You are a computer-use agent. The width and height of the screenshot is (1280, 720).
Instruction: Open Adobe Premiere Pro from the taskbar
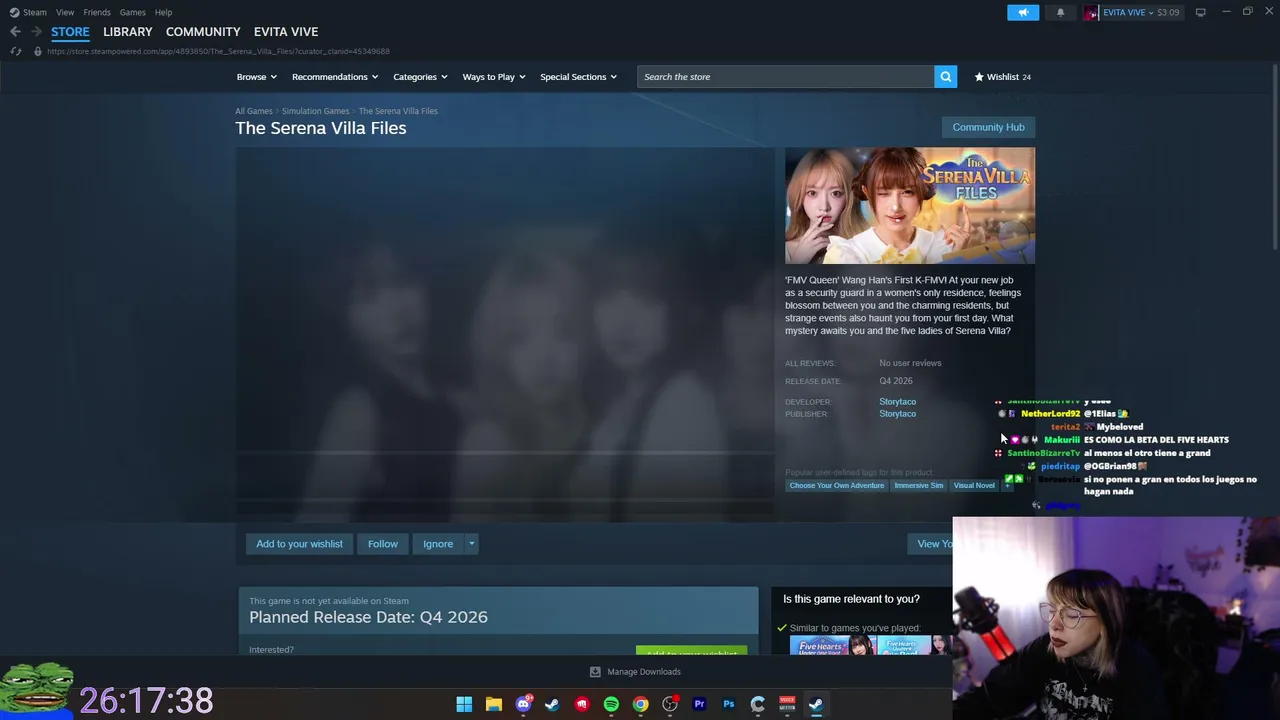699,704
